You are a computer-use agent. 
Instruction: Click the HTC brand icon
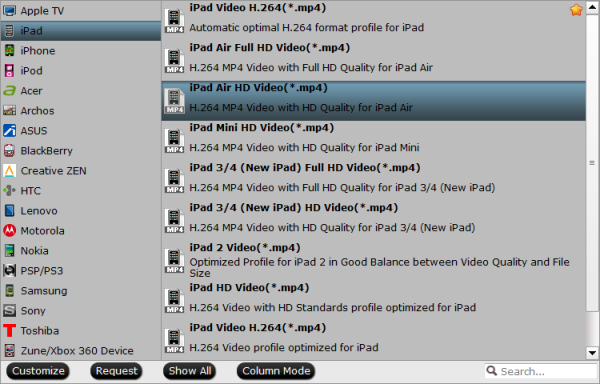tap(10, 190)
